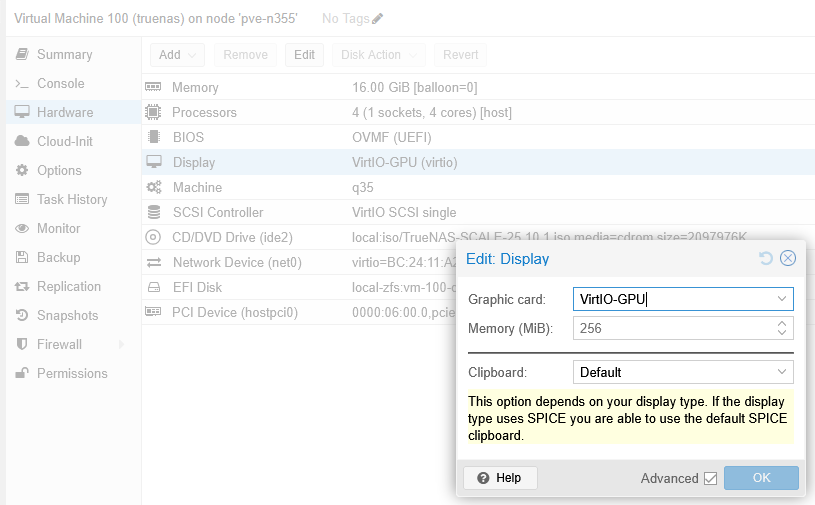Image resolution: width=815 pixels, height=505 pixels.
Task: Open the Console sidebar section
Action: pos(60,83)
